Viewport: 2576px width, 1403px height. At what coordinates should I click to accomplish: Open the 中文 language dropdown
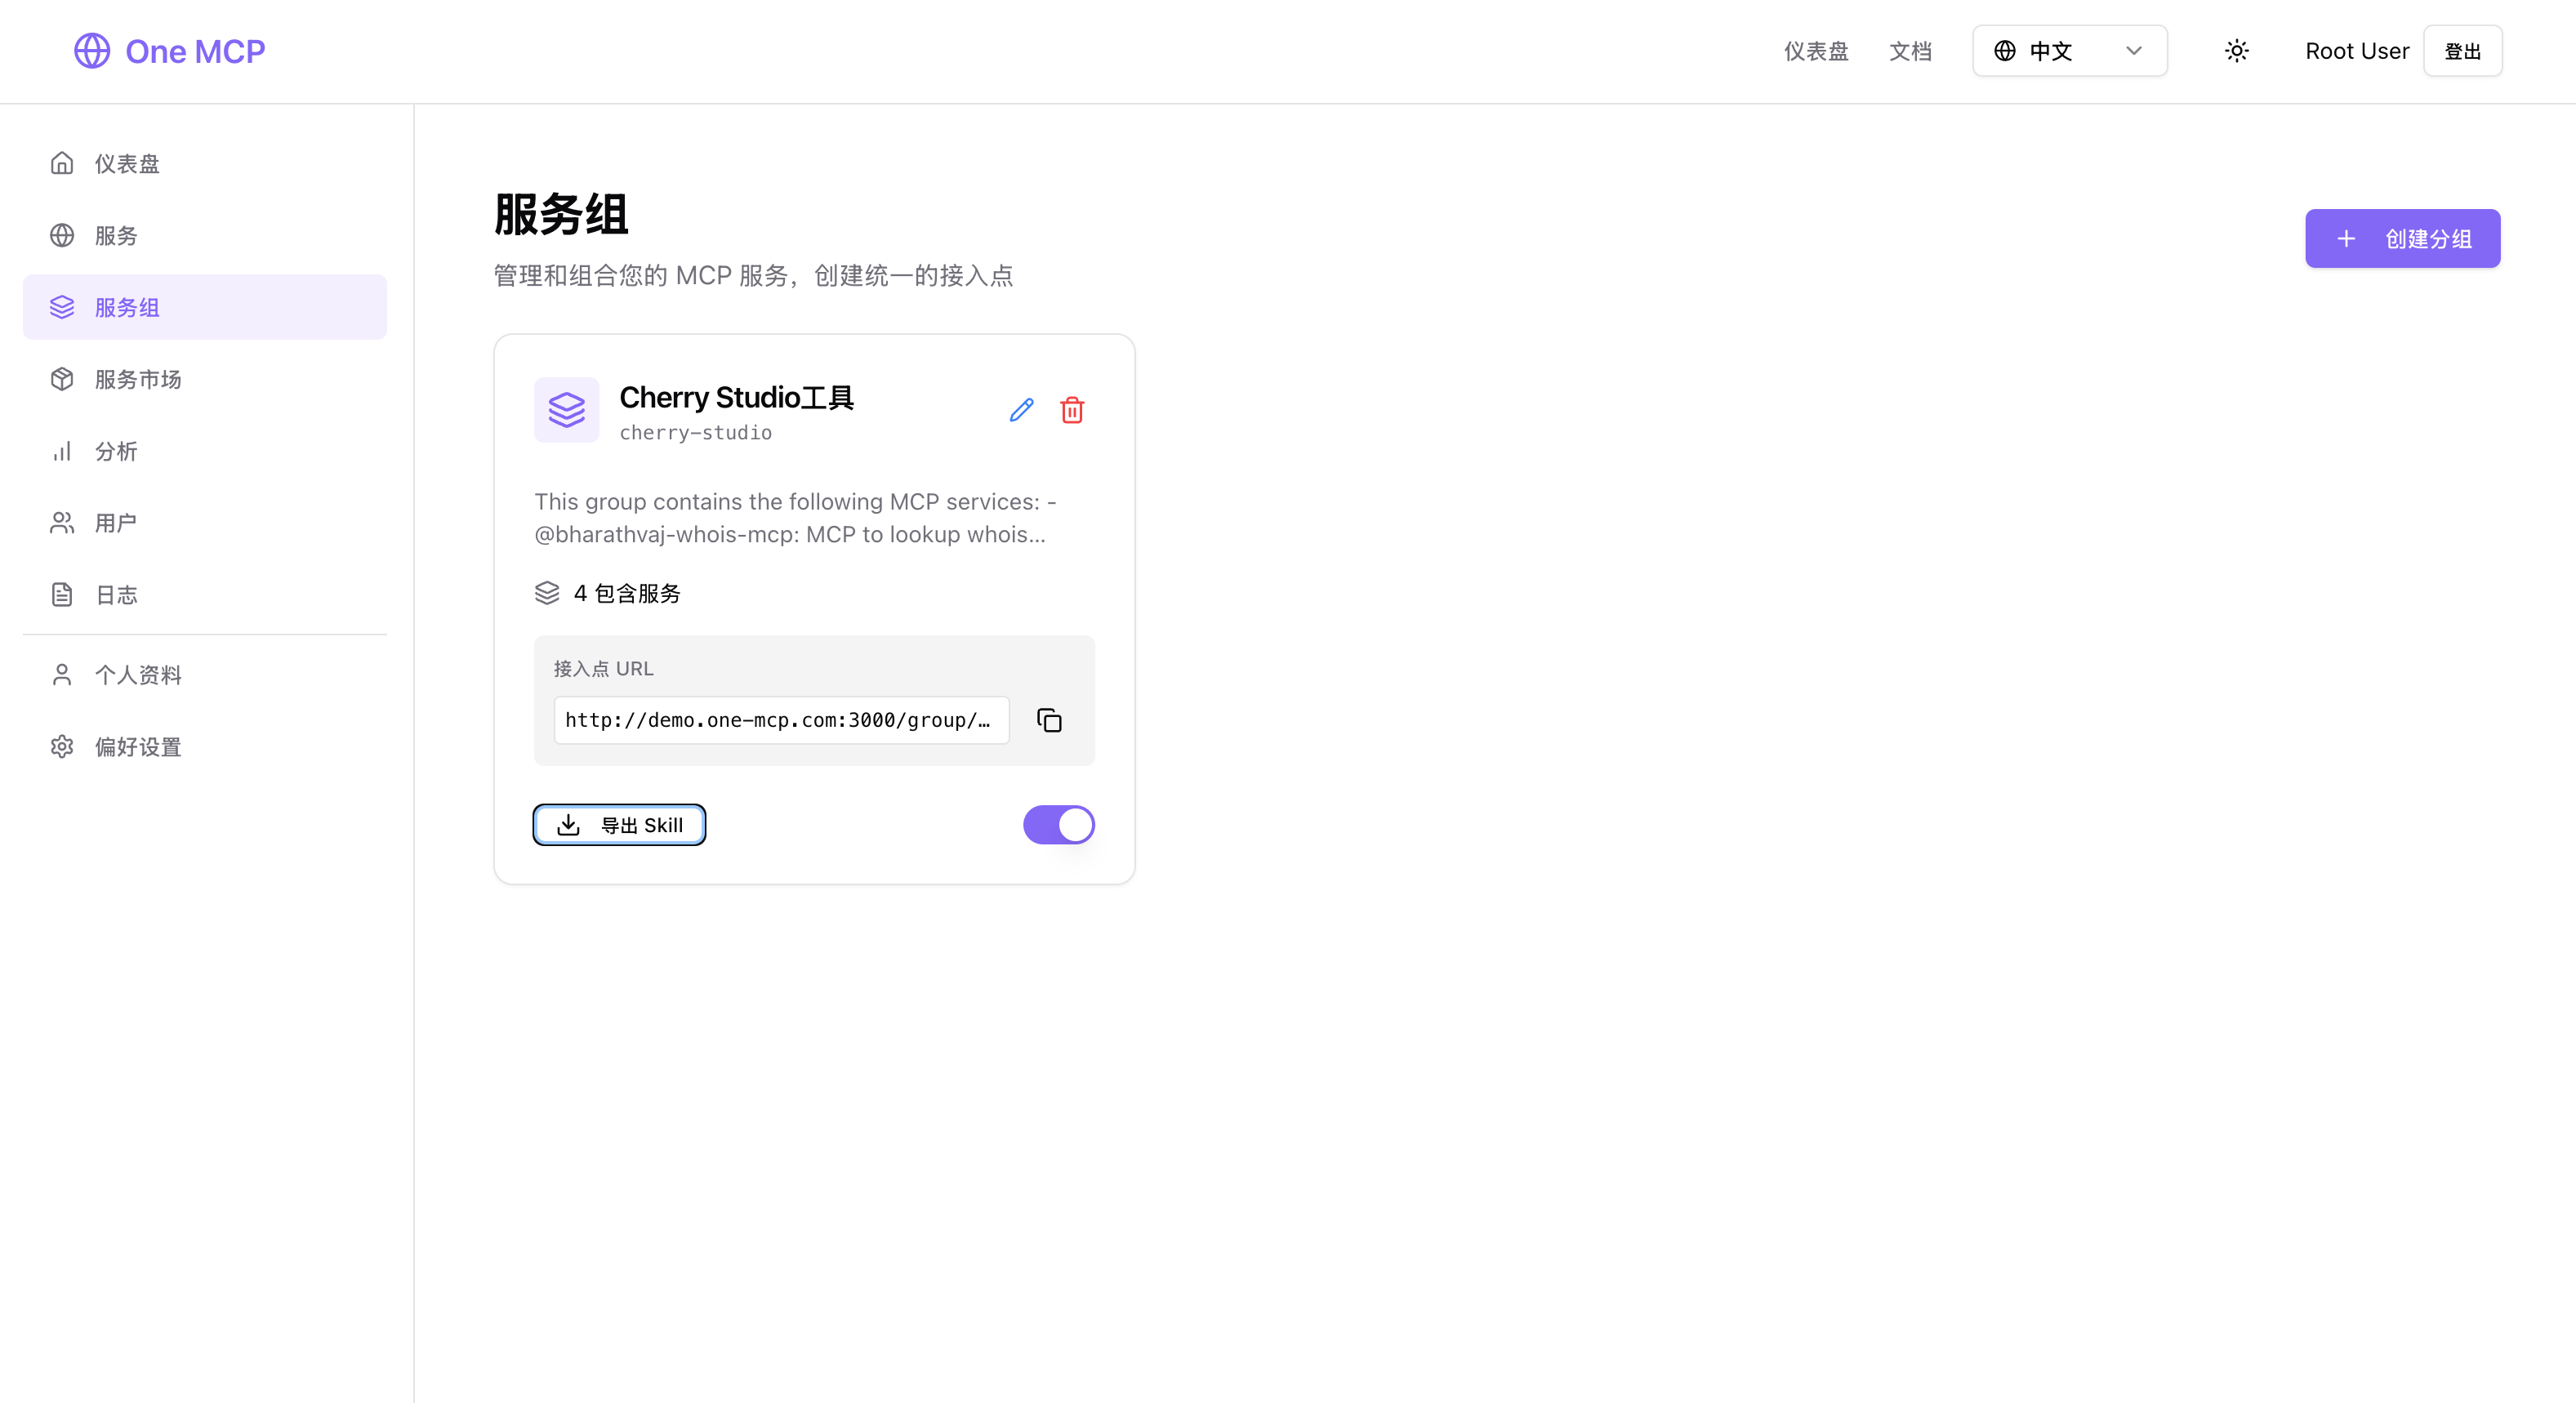(2070, 51)
